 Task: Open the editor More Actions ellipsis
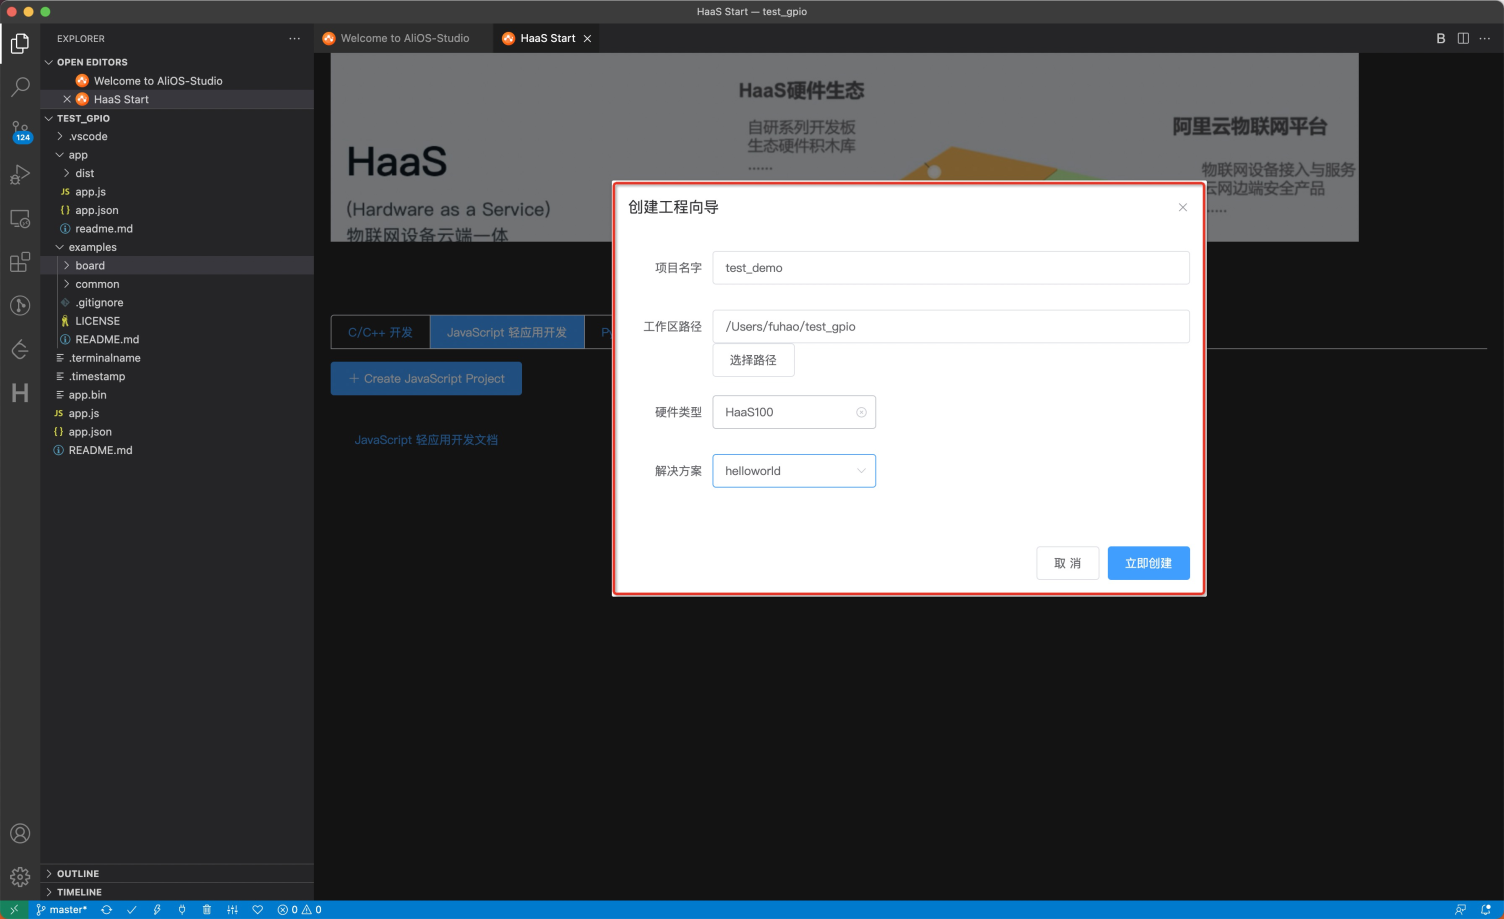point(1485,38)
